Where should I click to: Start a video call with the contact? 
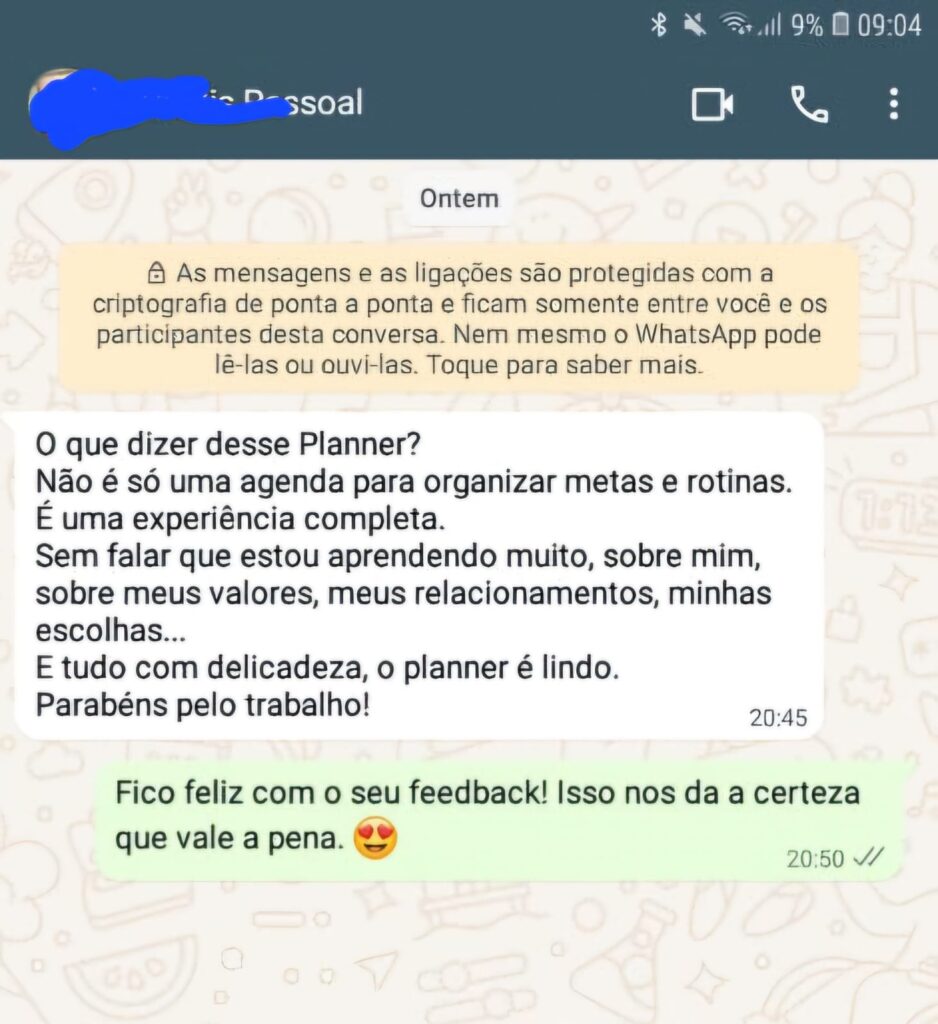point(712,104)
